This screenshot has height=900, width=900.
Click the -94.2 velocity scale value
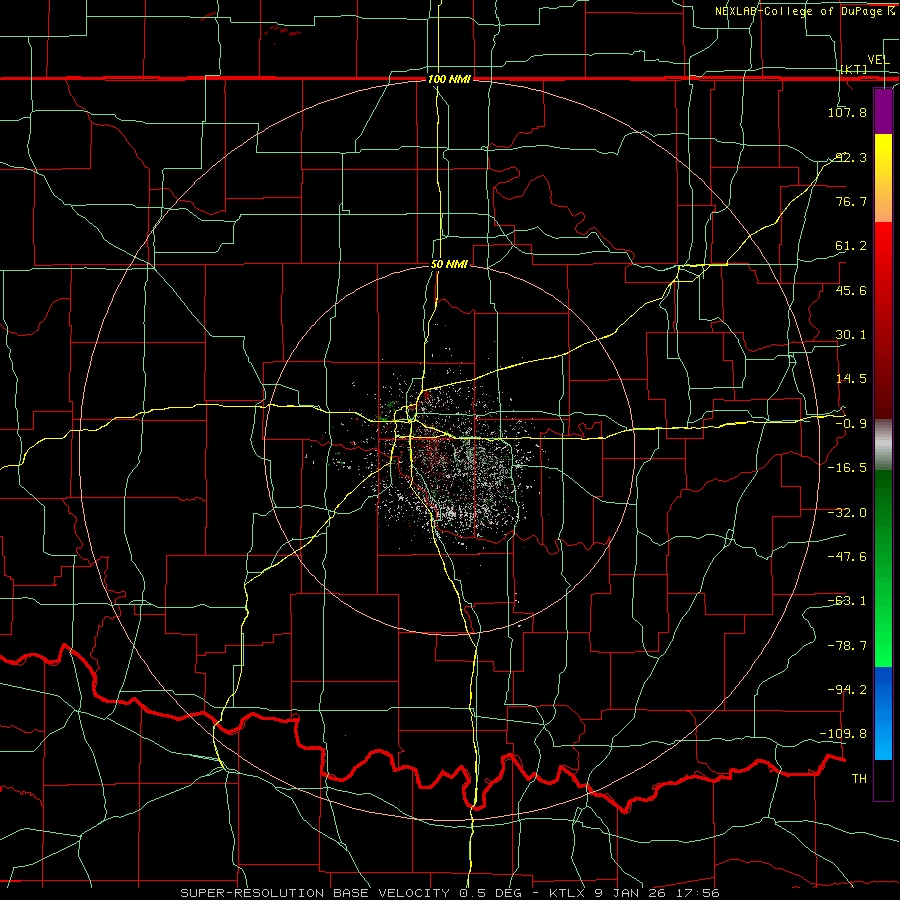click(847, 690)
